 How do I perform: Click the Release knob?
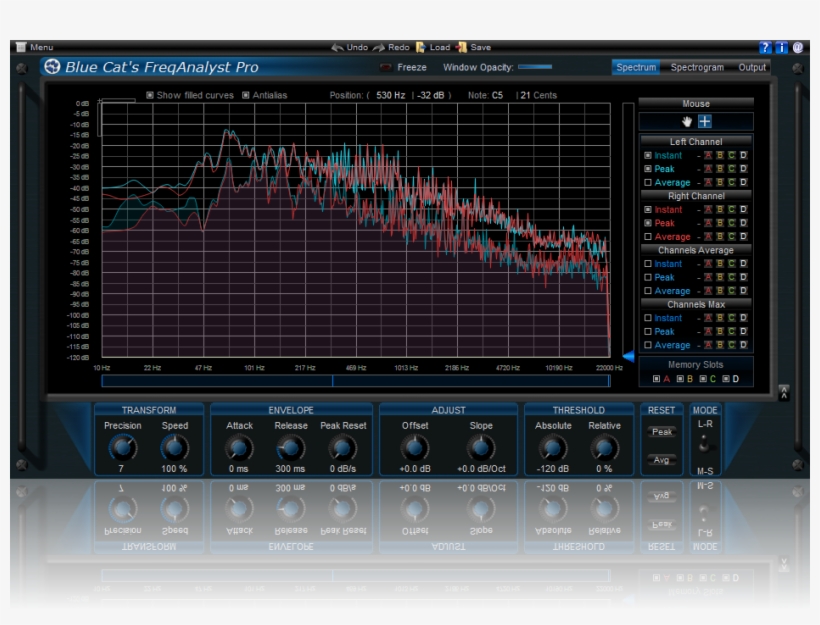[x=290, y=448]
